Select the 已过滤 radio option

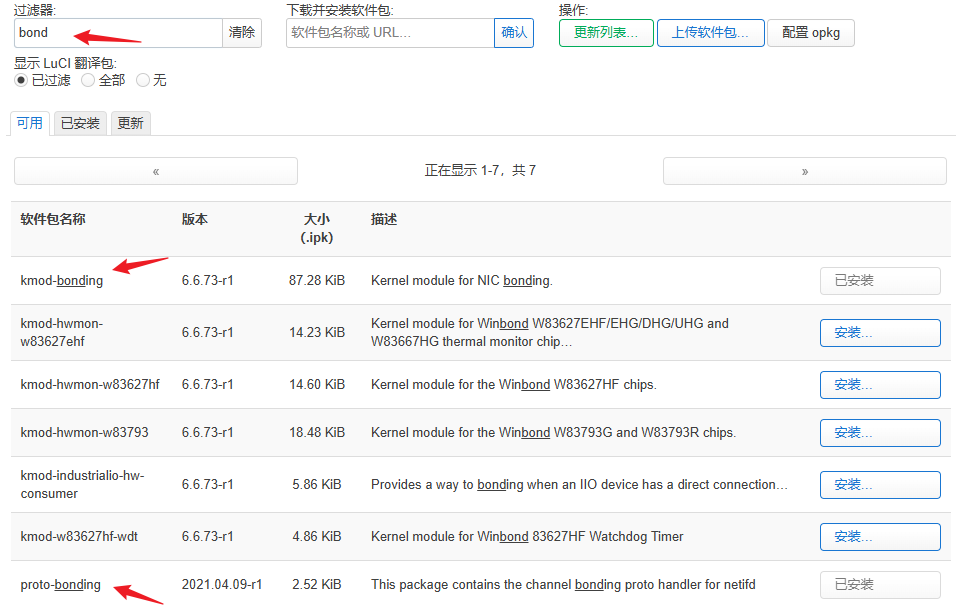21,80
